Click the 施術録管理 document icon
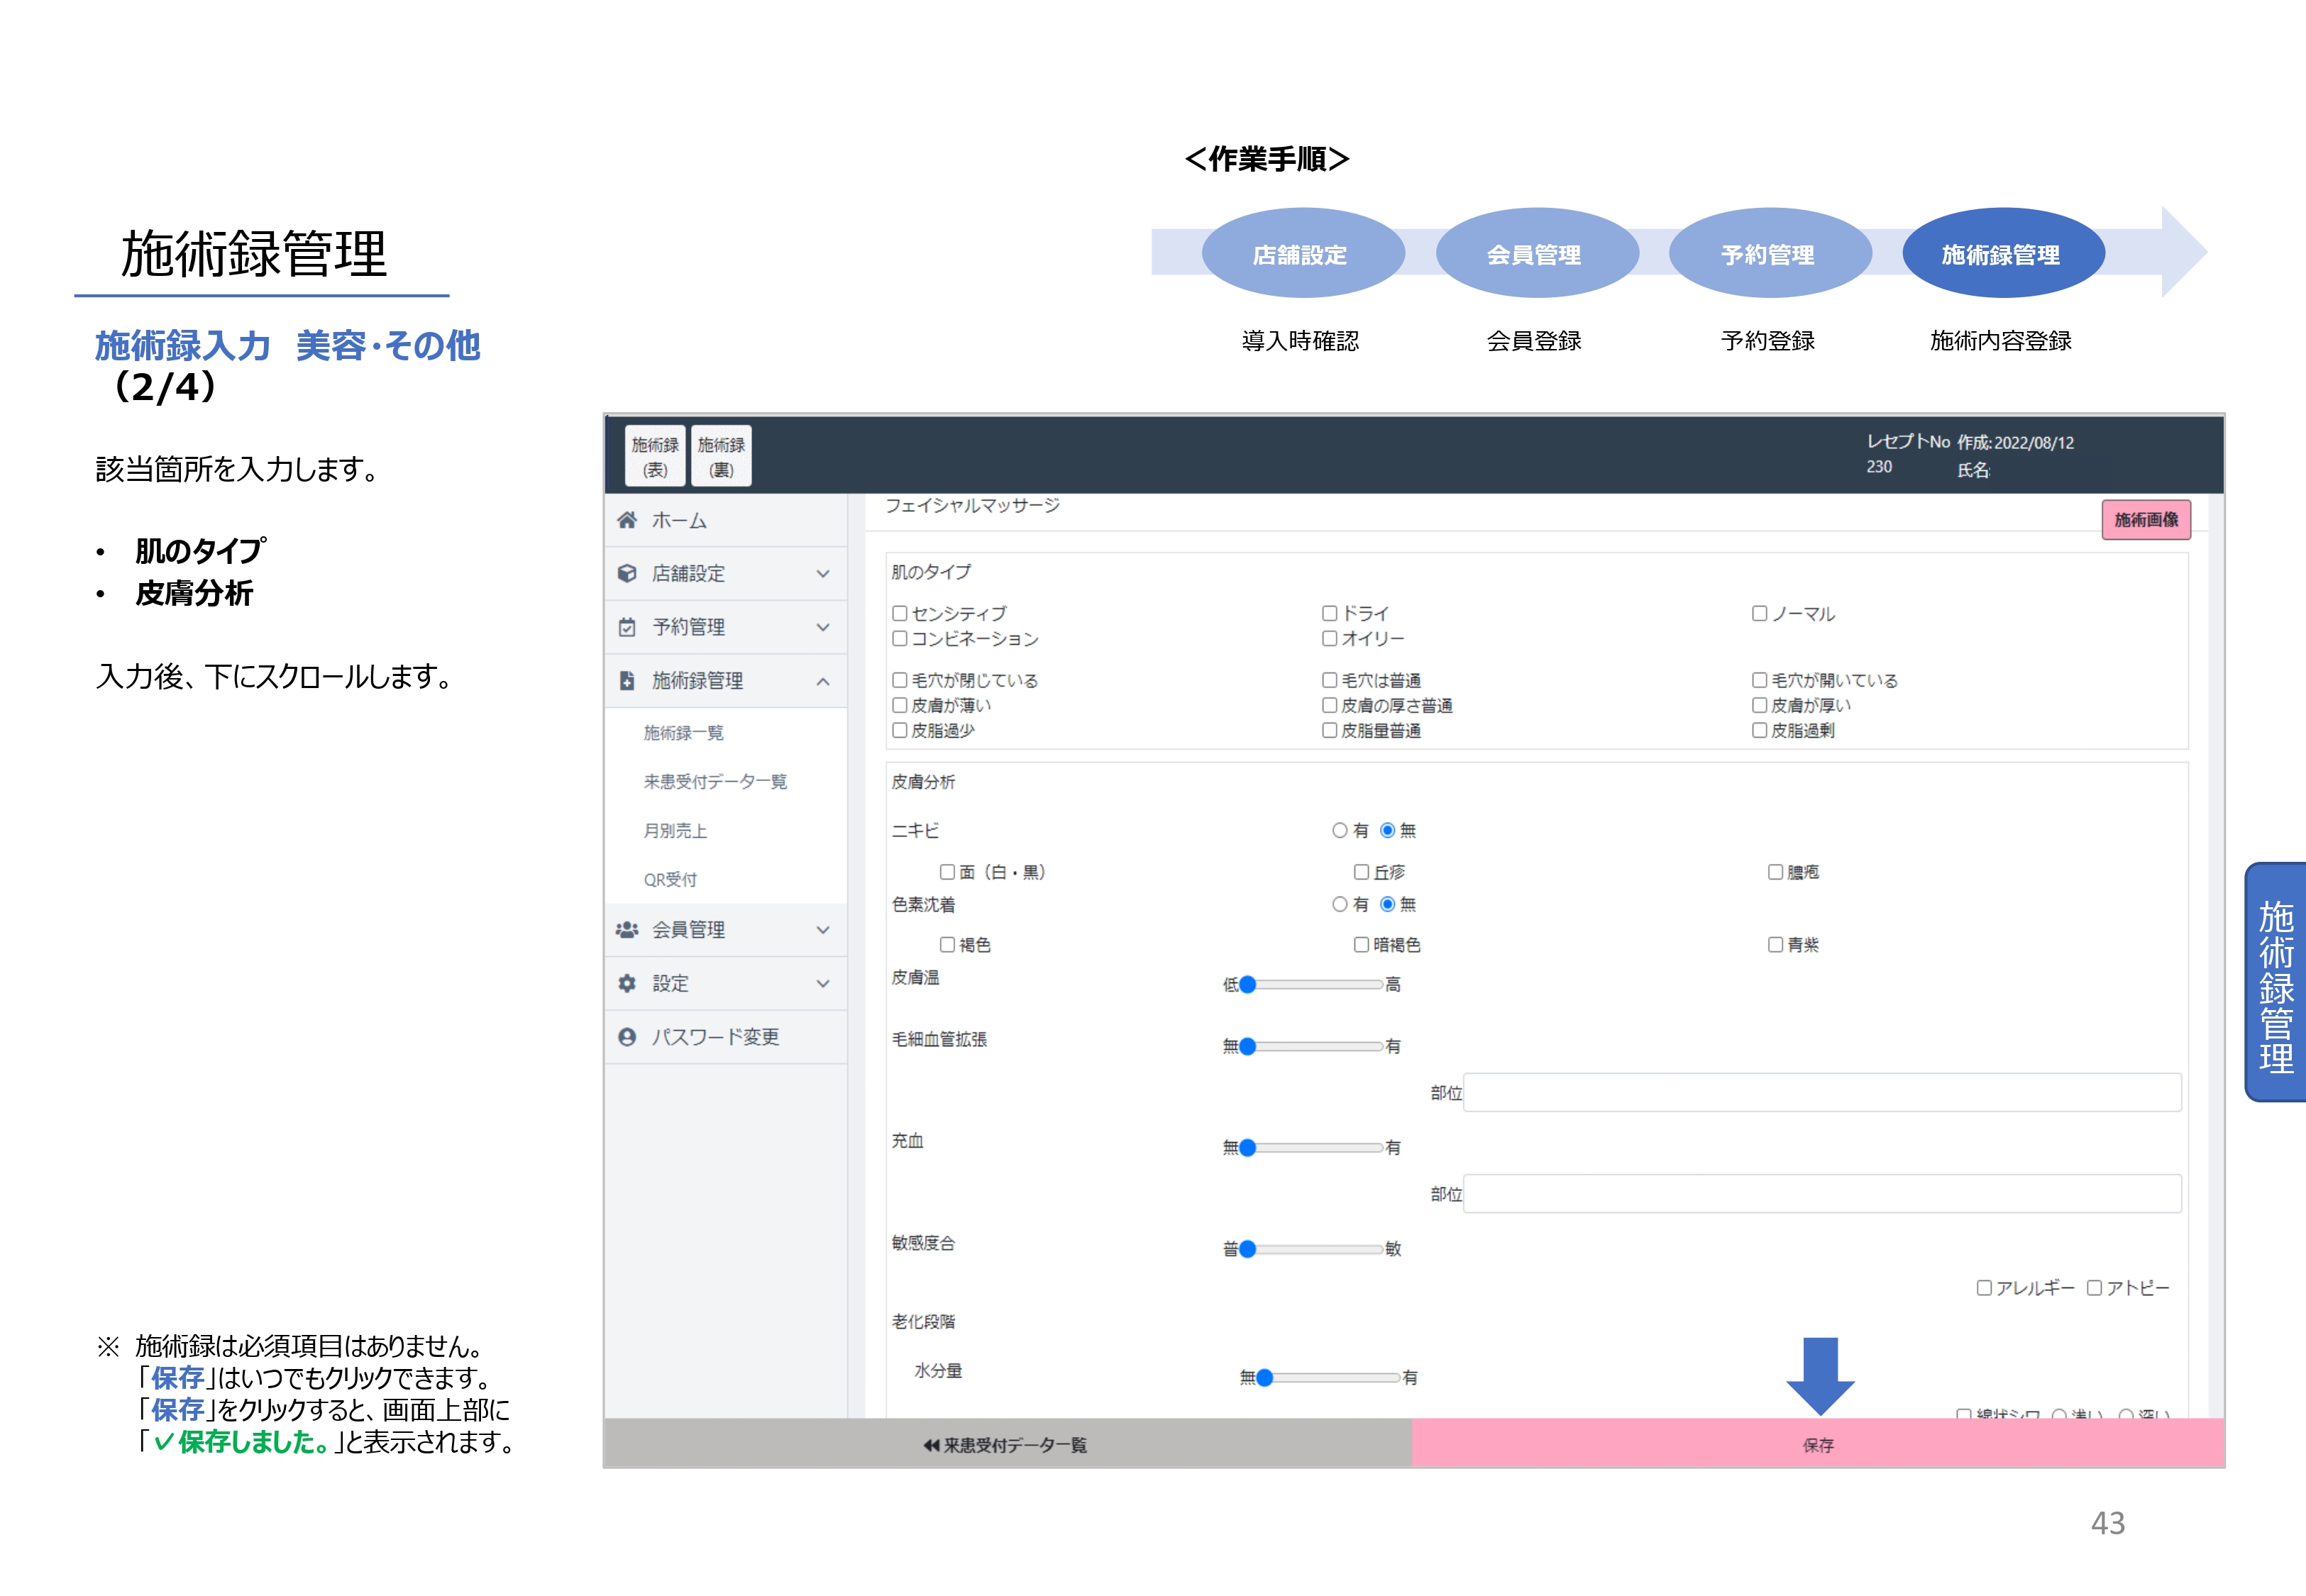Viewport: 2306px width, 1596px height. pyautogui.click(x=627, y=681)
